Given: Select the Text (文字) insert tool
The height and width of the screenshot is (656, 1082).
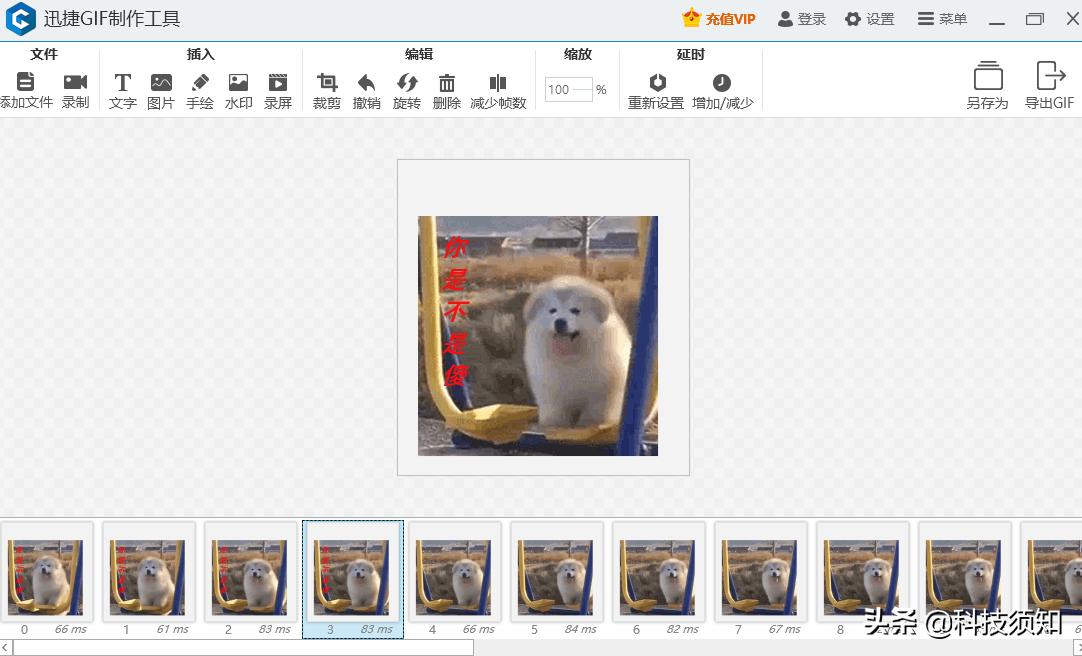Looking at the screenshot, I should click(x=122, y=83).
